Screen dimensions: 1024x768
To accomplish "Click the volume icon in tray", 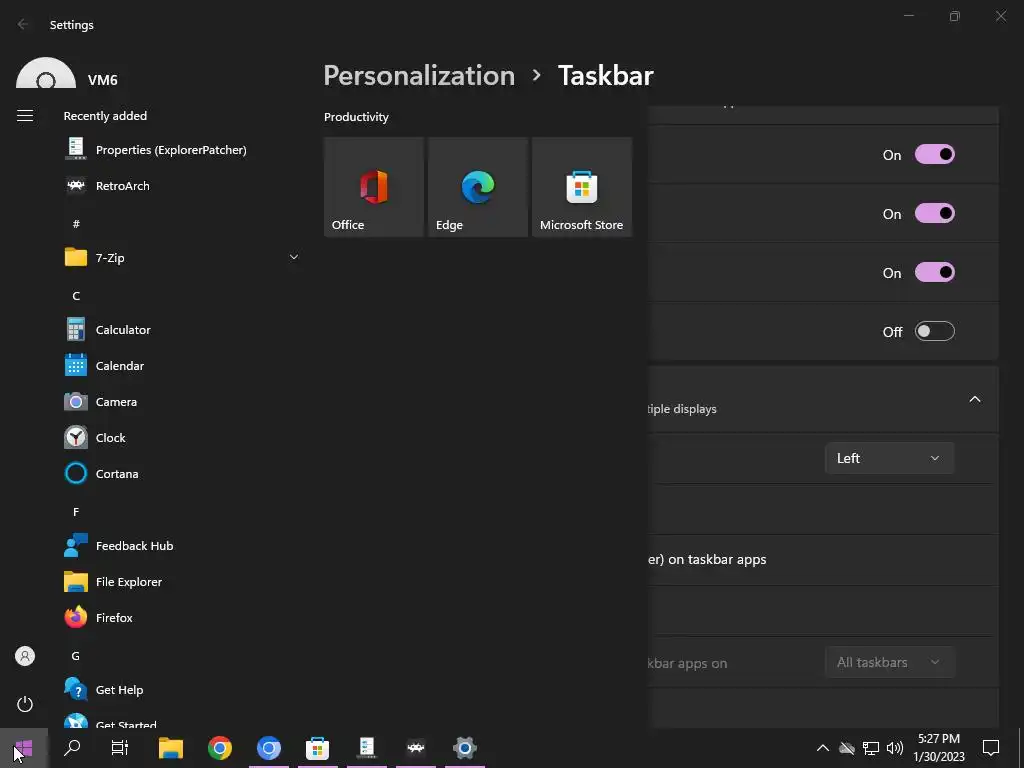I will 895,748.
